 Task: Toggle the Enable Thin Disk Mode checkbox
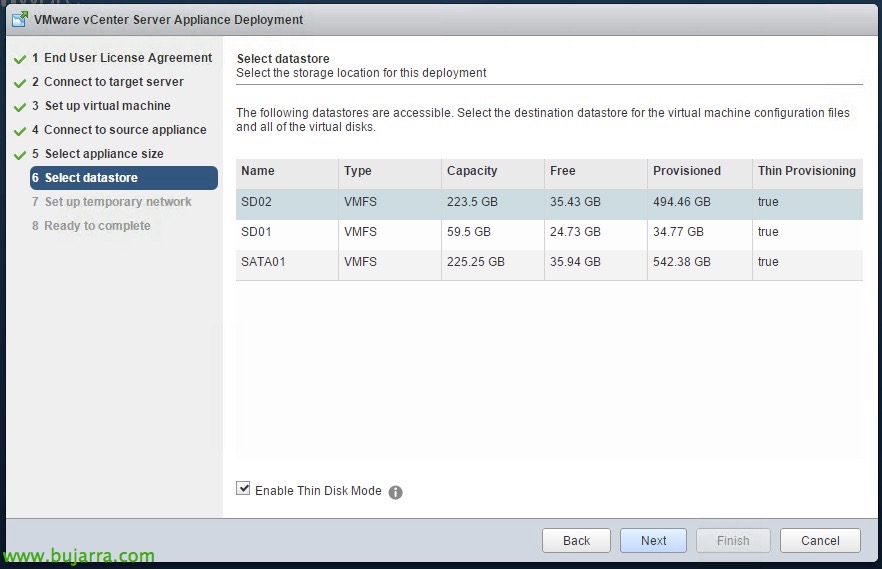[x=243, y=488]
